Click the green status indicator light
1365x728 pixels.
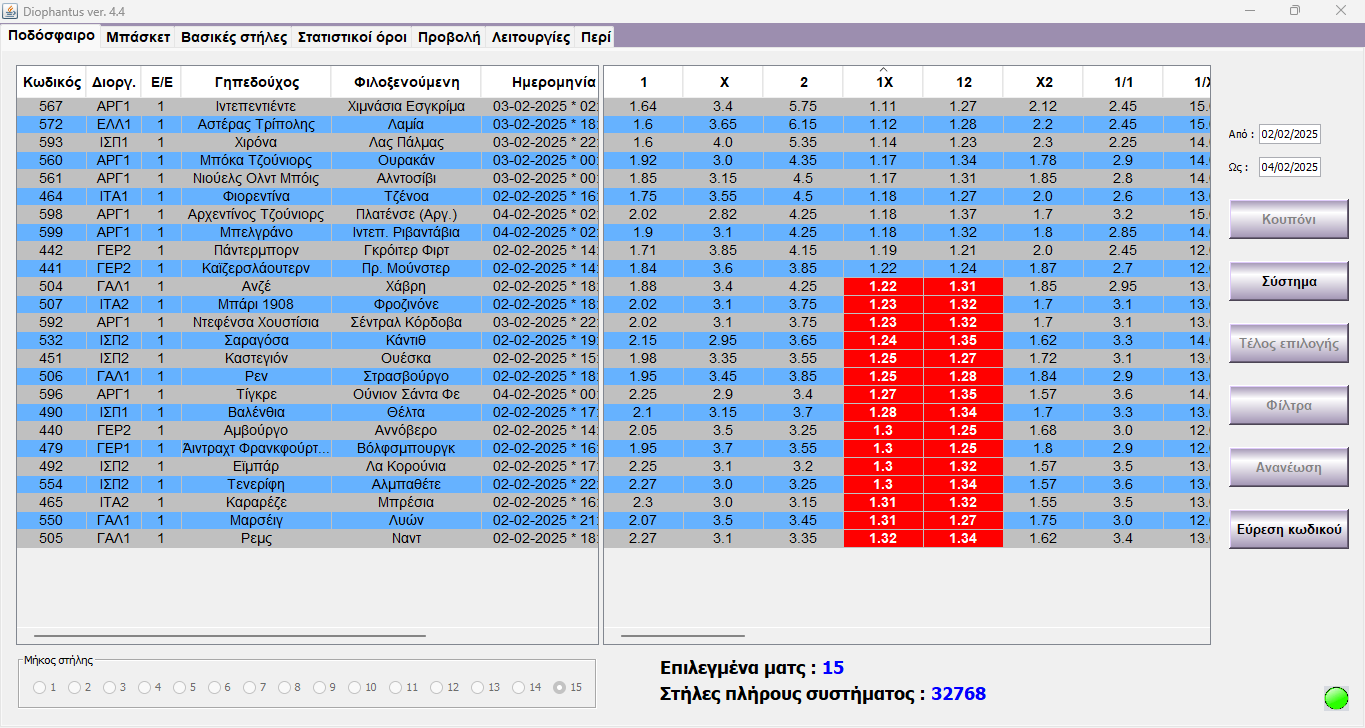pos(1336,698)
